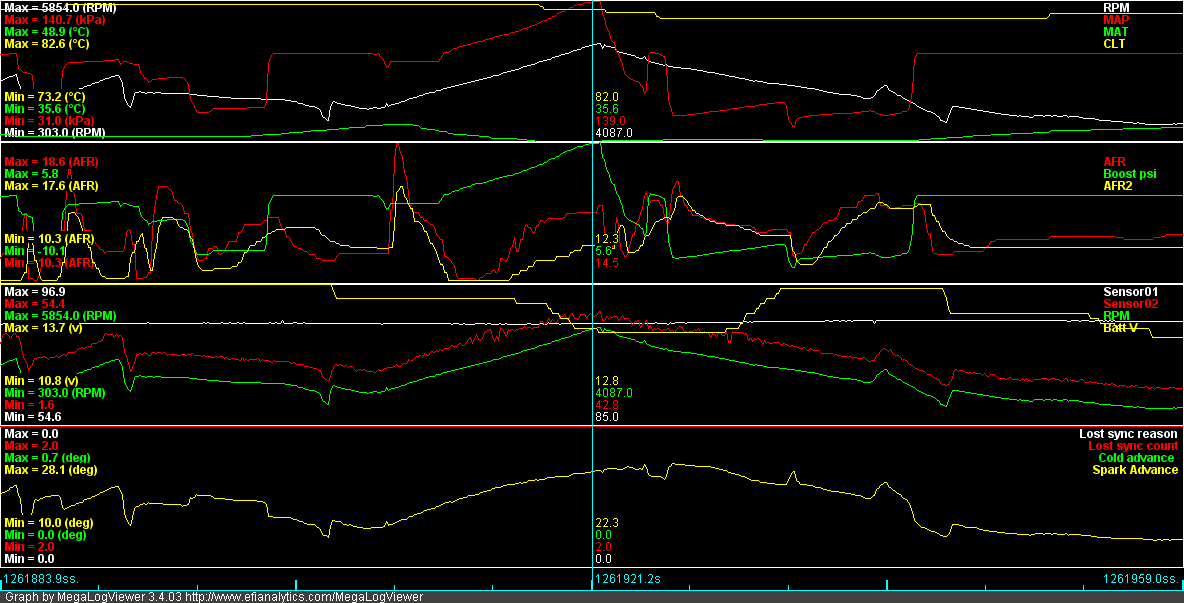Select the Cold advance legend label
The height and width of the screenshot is (603, 1184).
[1136, 458]
